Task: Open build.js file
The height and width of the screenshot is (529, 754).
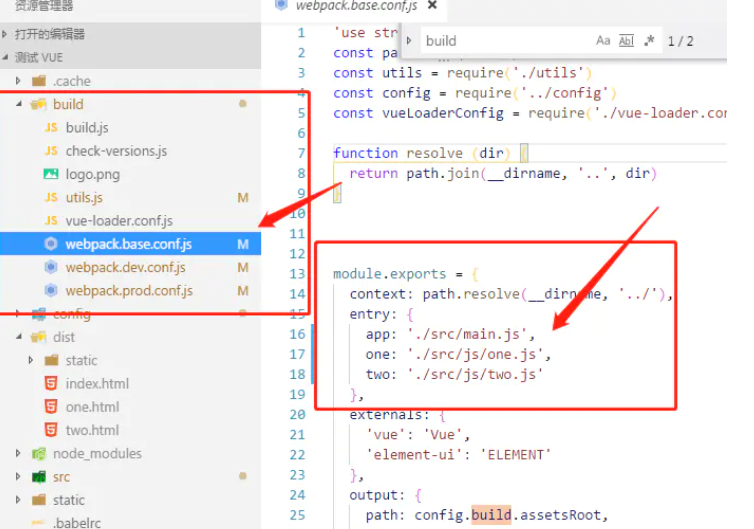Action: [87, 127]
